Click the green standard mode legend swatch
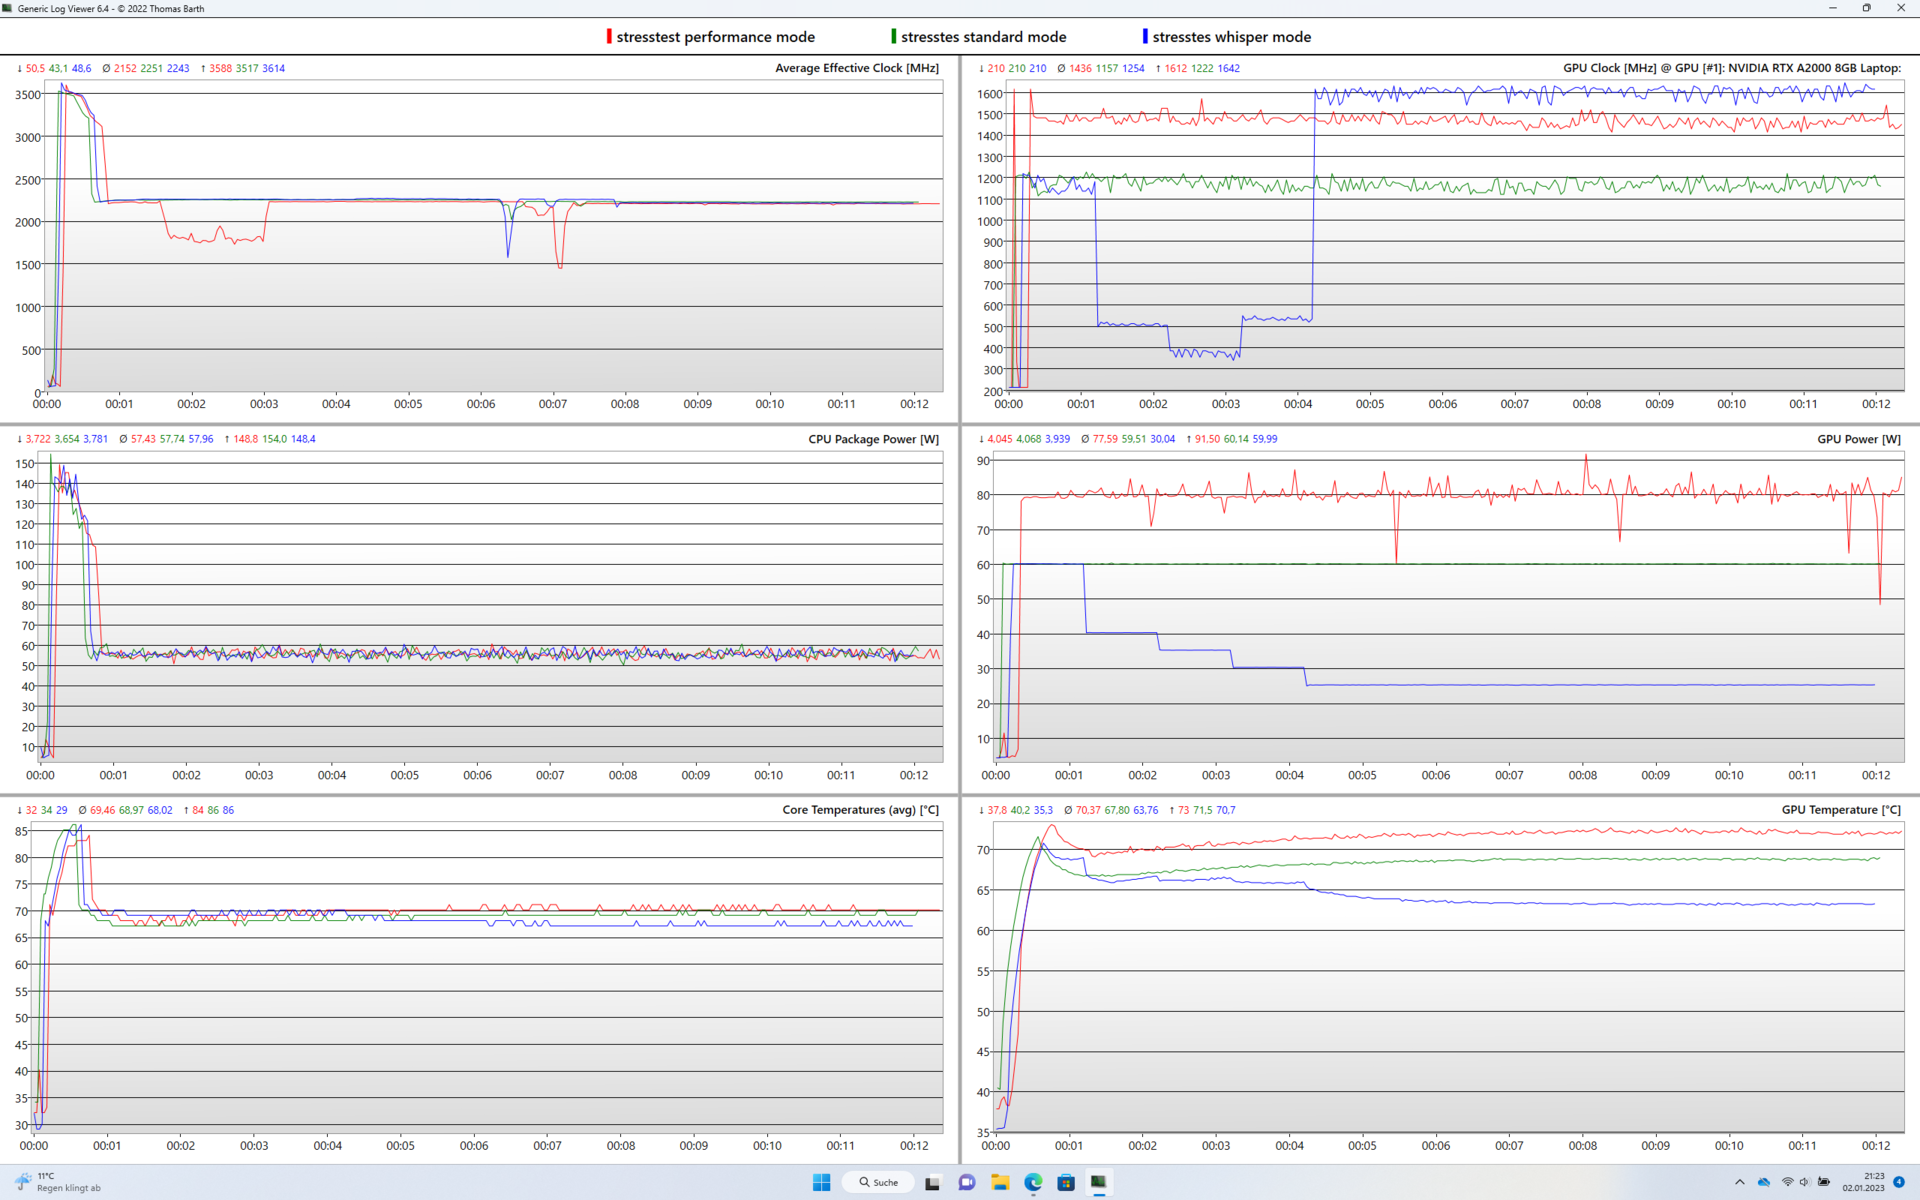 (x=893, y=37)
